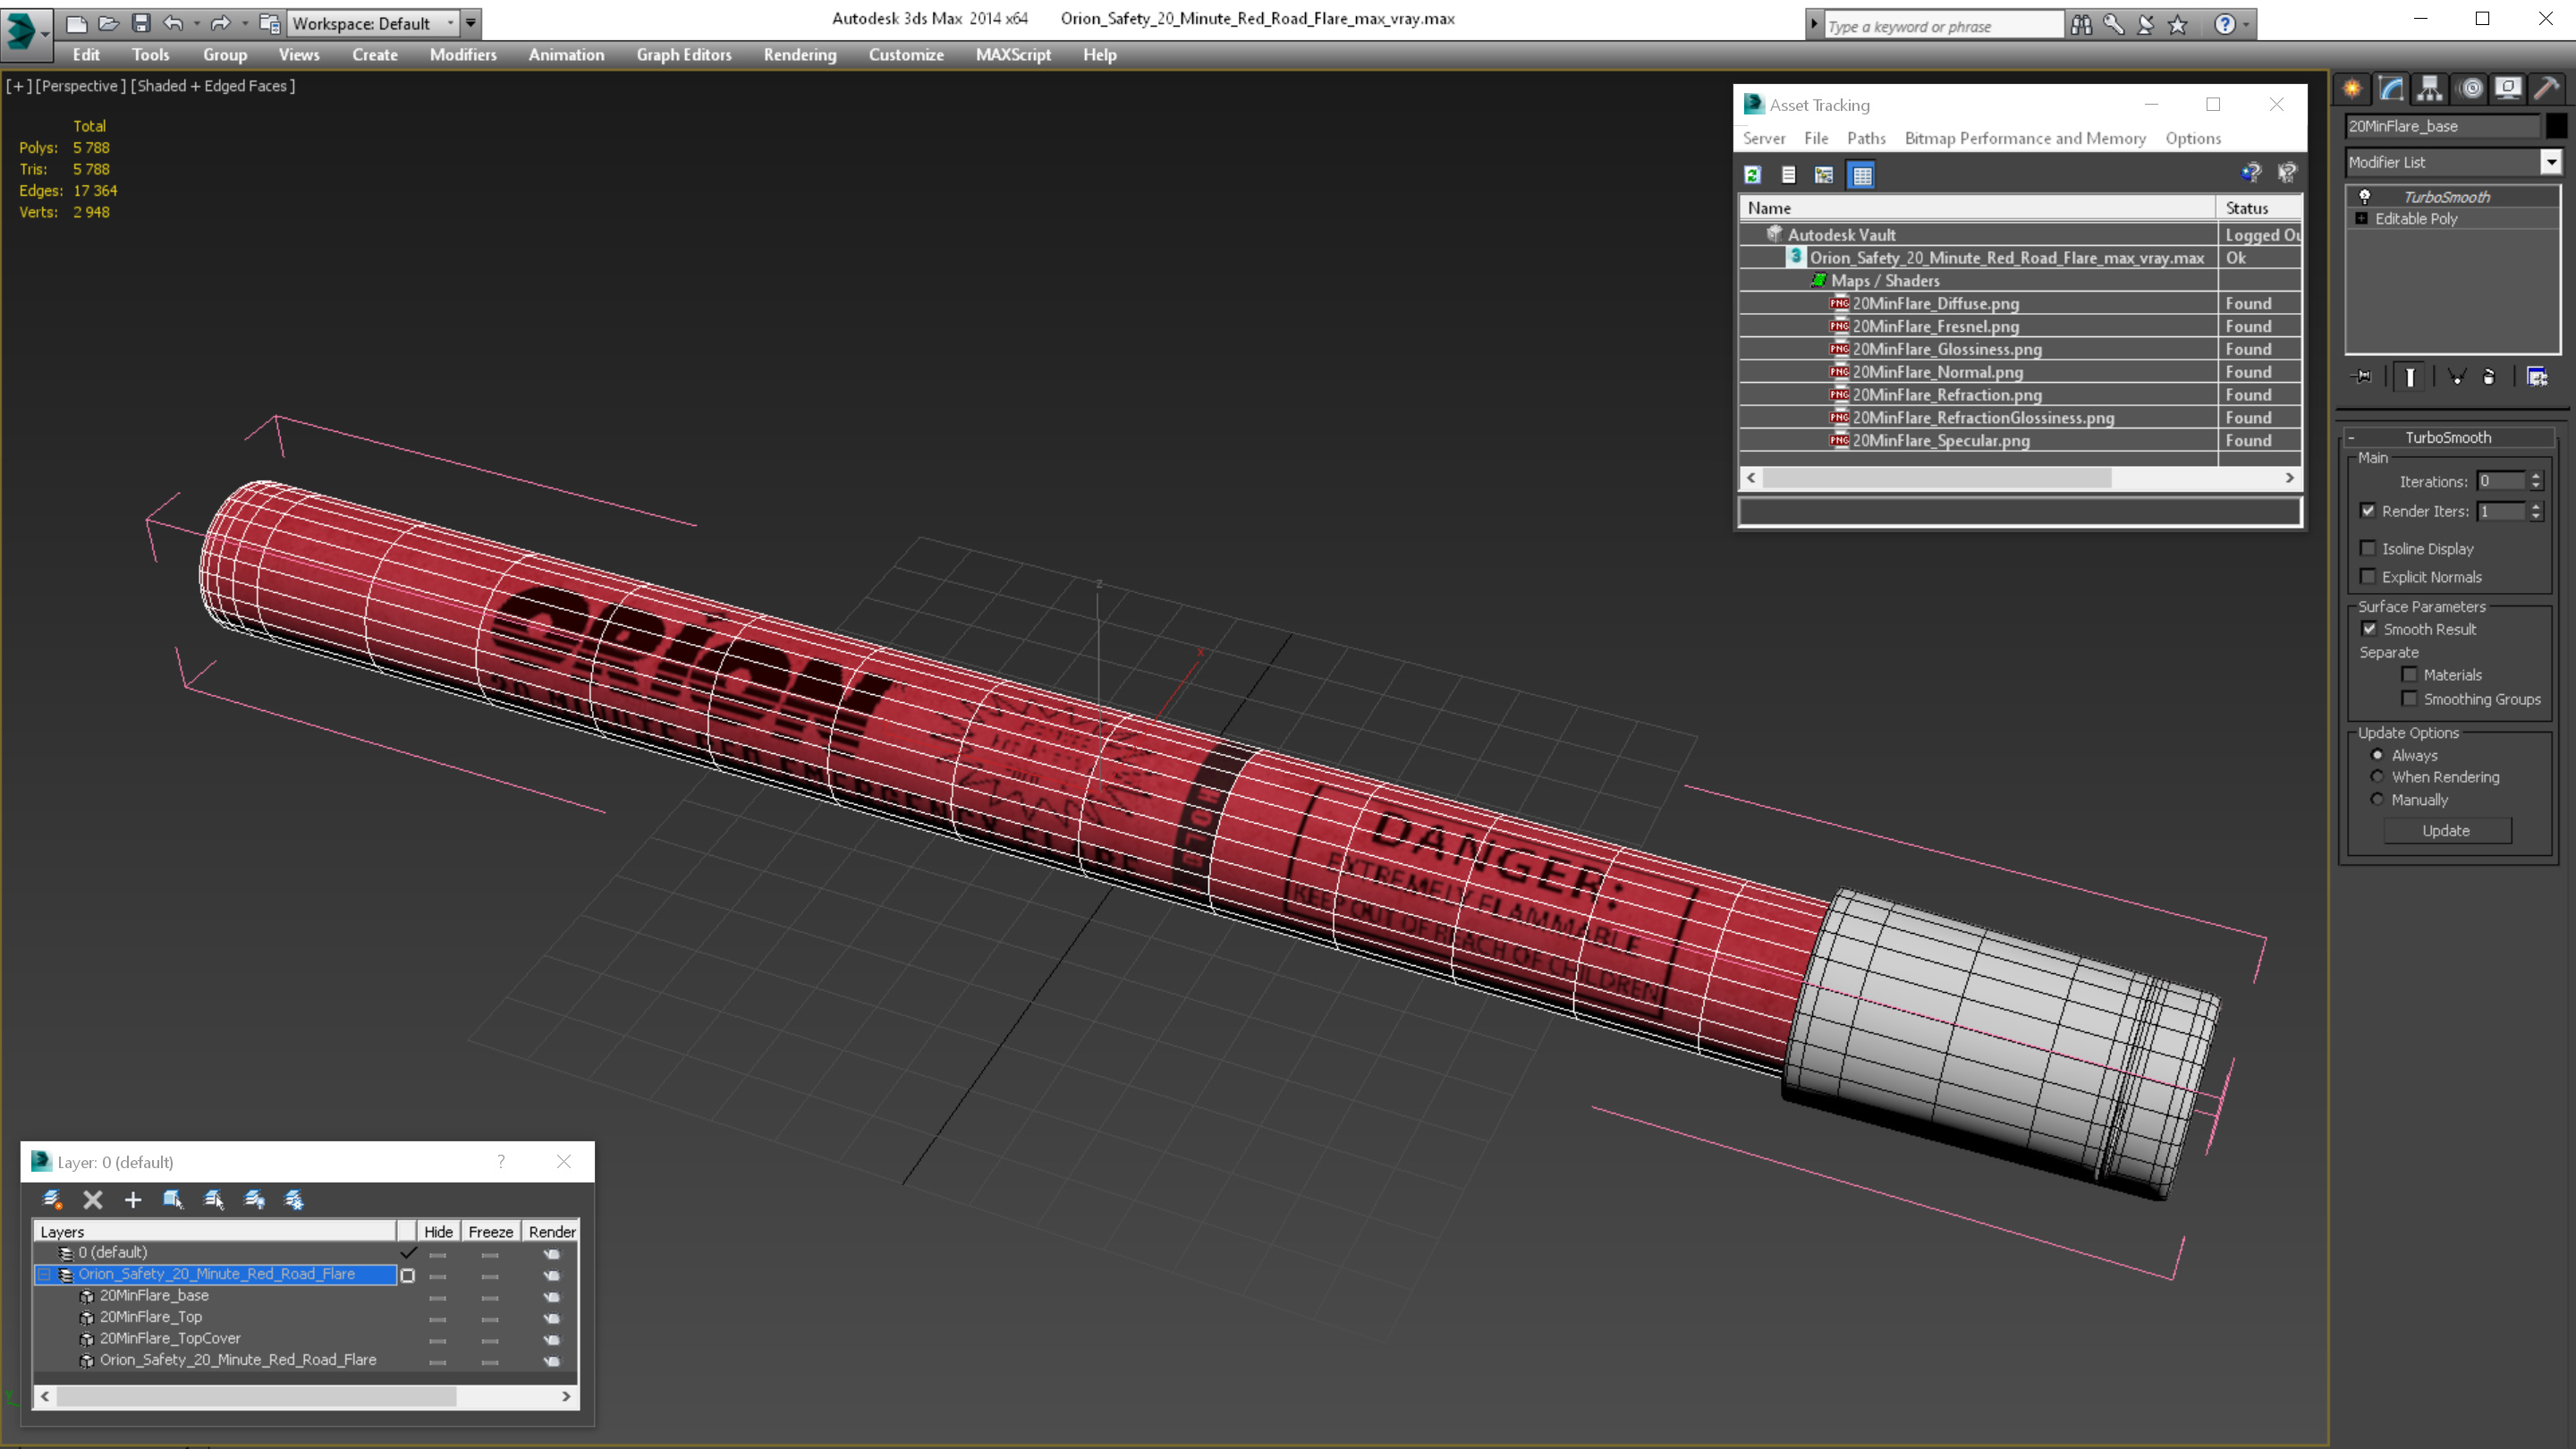Select Manually update option
This screenshot has width=2576, height=1449.
[2377, 799]
